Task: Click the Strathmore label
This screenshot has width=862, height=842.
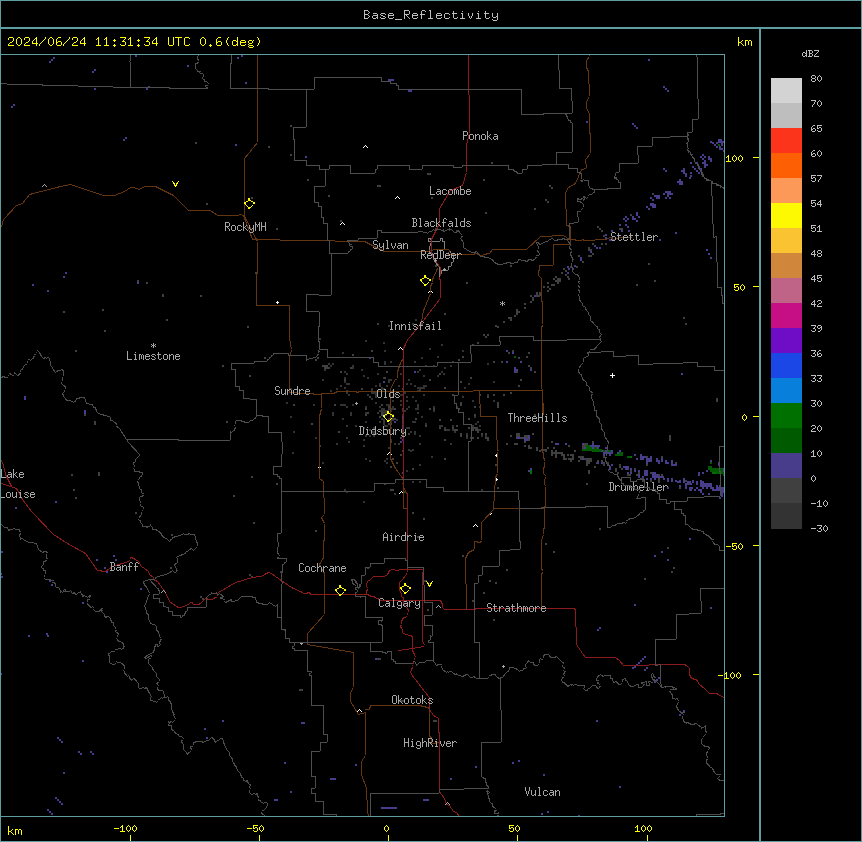Action: click(516, 608)
